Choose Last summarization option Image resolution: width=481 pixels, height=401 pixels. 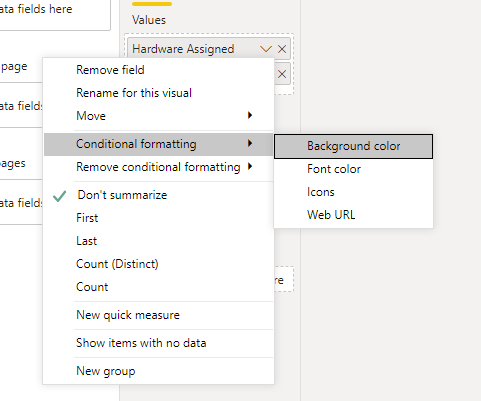pos(159,241)
